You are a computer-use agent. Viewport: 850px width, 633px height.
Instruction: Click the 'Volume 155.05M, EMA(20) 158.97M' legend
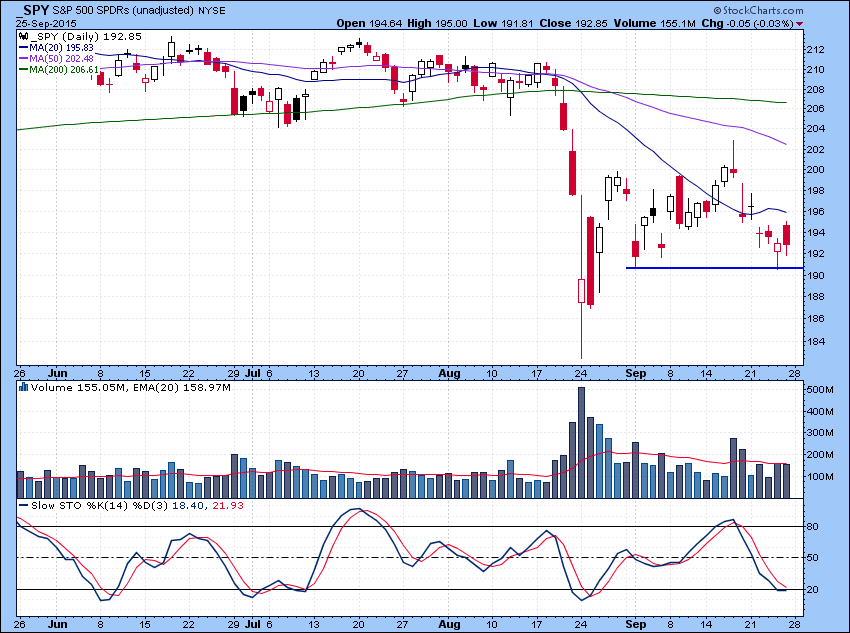point(131,387)
